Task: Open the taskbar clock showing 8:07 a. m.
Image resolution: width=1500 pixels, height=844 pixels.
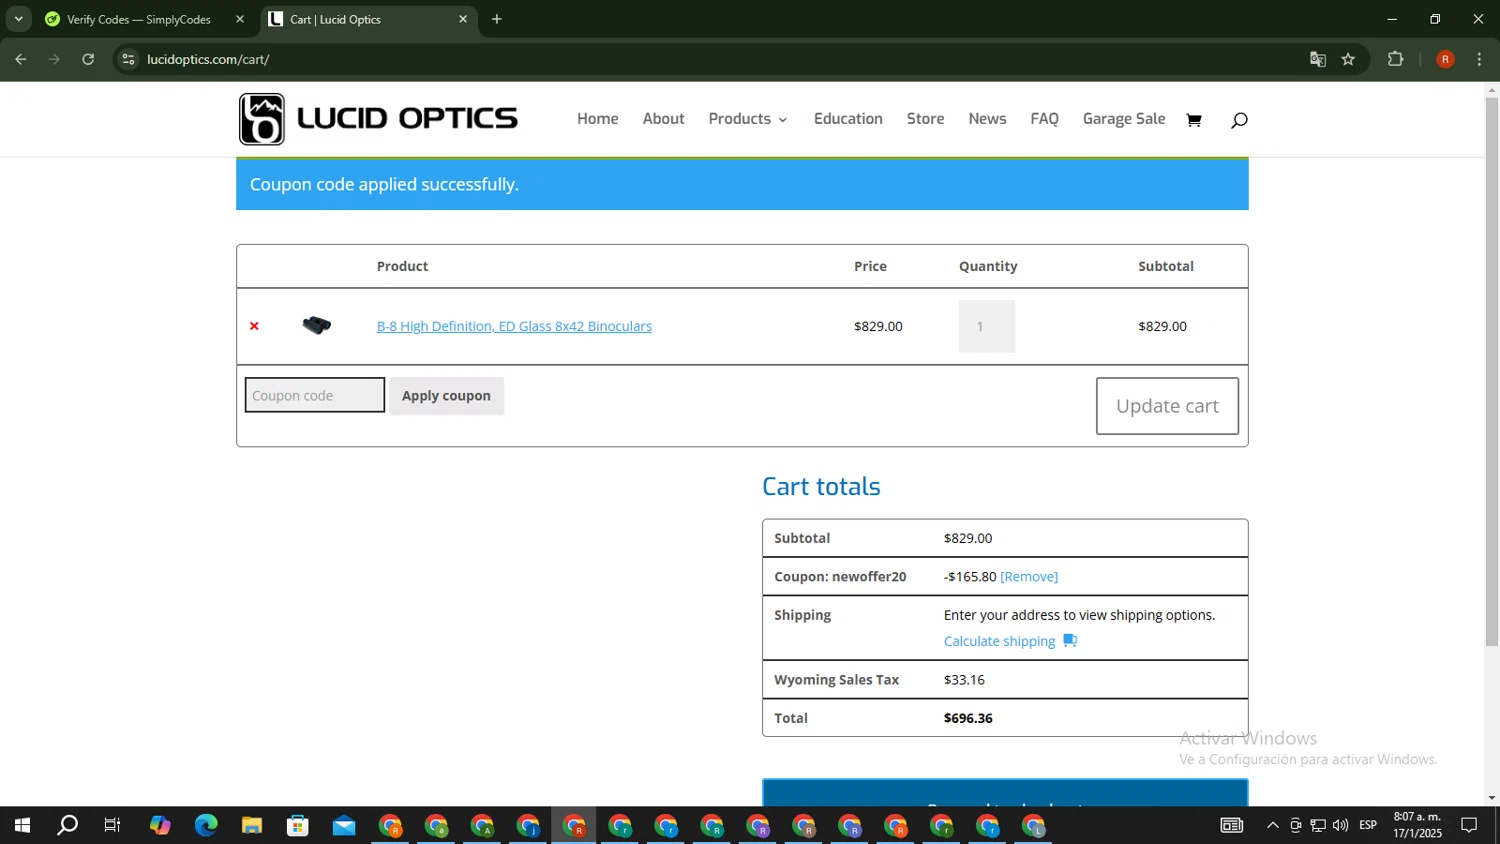Action: [x=1418, y=825]
